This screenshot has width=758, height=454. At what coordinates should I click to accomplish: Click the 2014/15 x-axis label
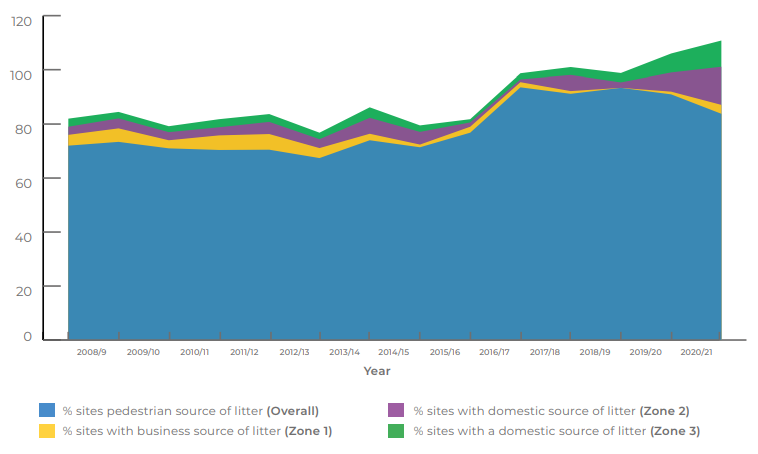pos(394,352)
